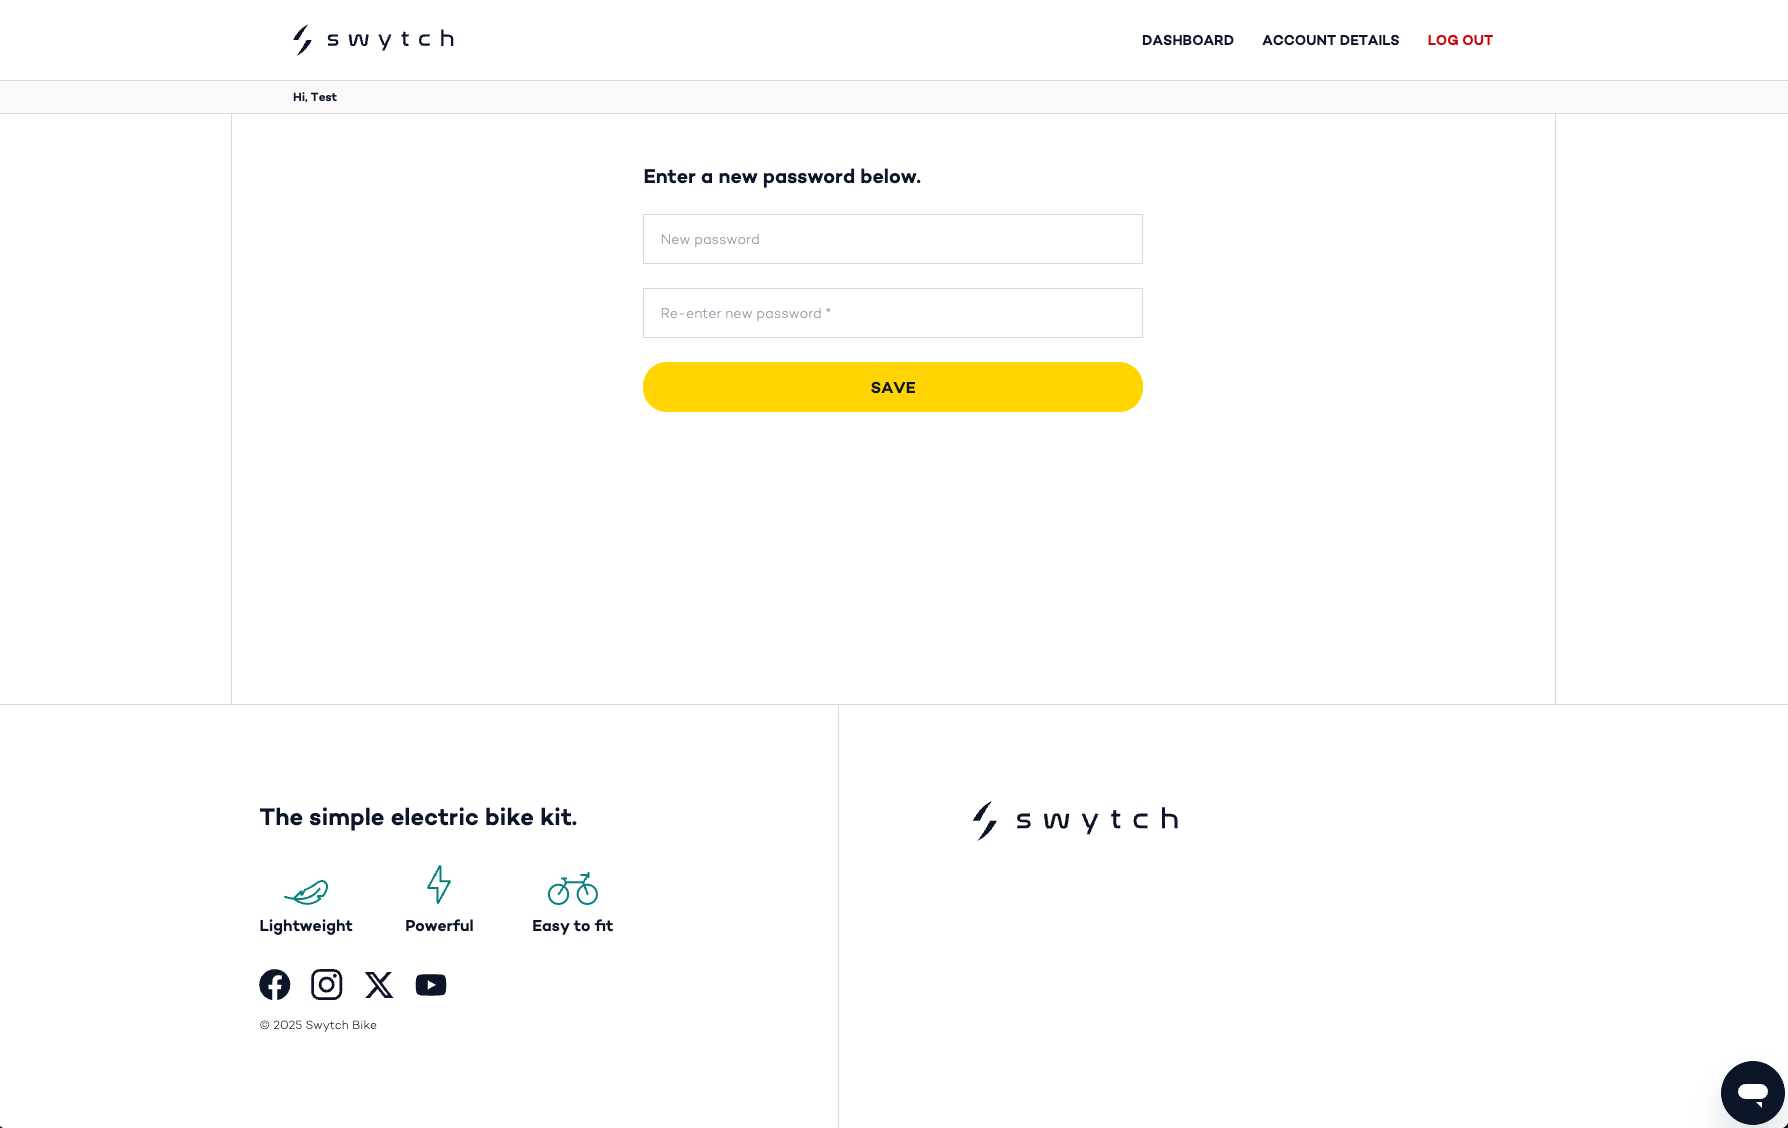Image resolution: width=1788 pixels, height=1128 pixels.
Task: Open the Instagram social icon
Action: [327, 985]
